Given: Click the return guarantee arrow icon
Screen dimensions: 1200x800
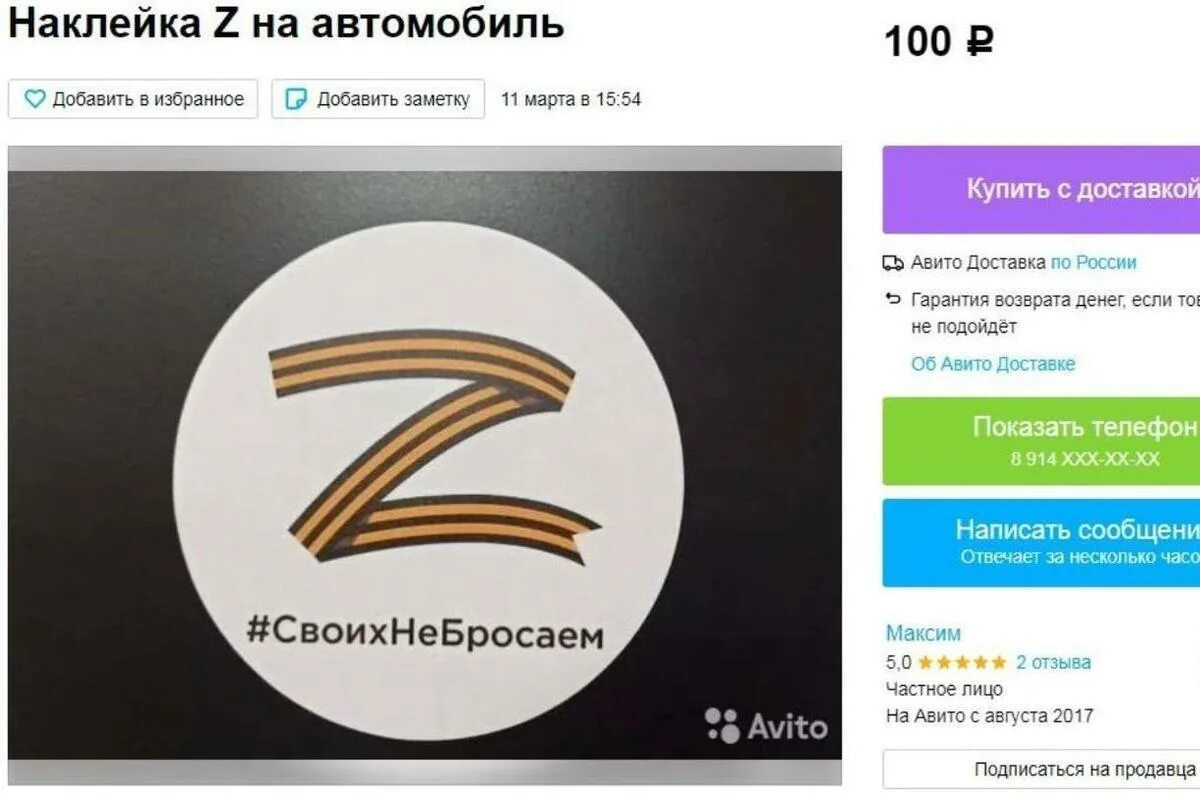Looking at the screenshot, I should [x=893, y=299].
